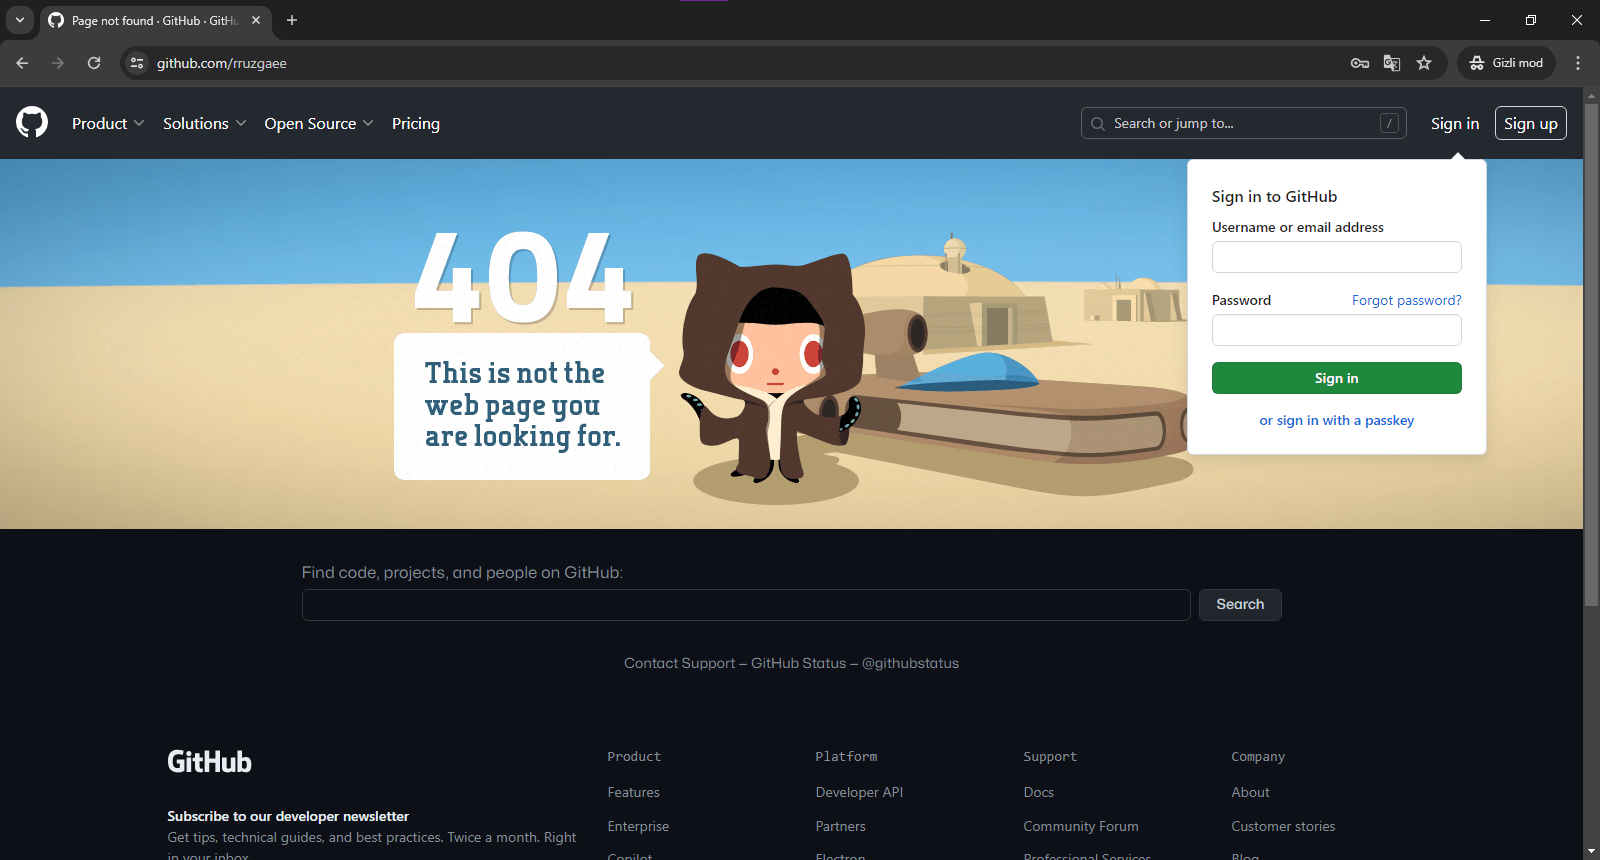Screen dimensions: 1600x860
Task: Close the Page not found tab
Action: (x=256, y=20)
